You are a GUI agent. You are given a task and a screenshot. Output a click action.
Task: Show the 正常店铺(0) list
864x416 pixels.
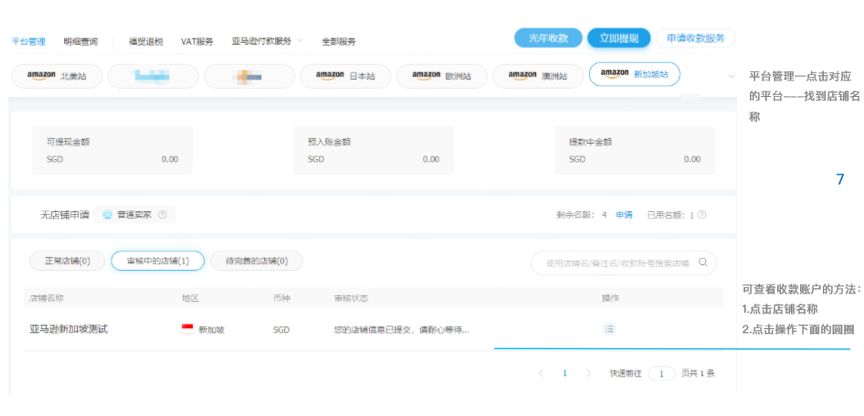point(67,261)
